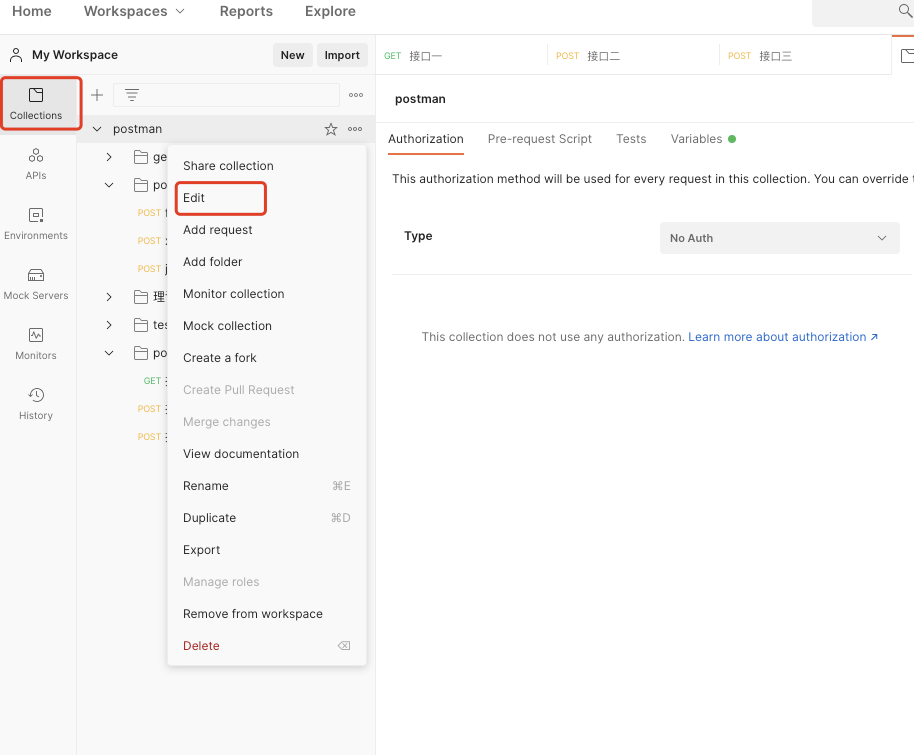This screenshot has height=755, width=914.
Task: Expand the 'ge' folder chevron
Action: 109,157
